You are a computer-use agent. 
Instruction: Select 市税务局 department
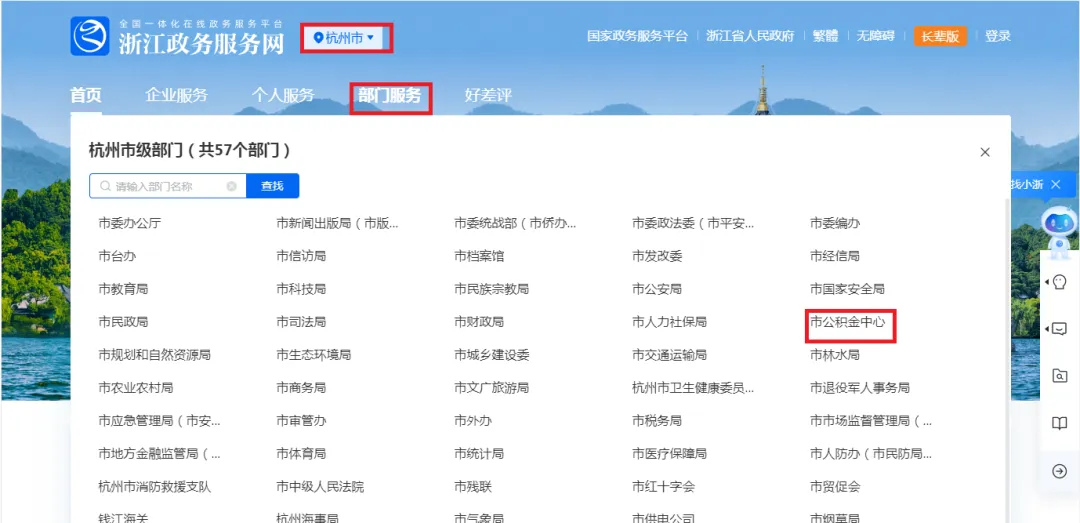point(657,420)
